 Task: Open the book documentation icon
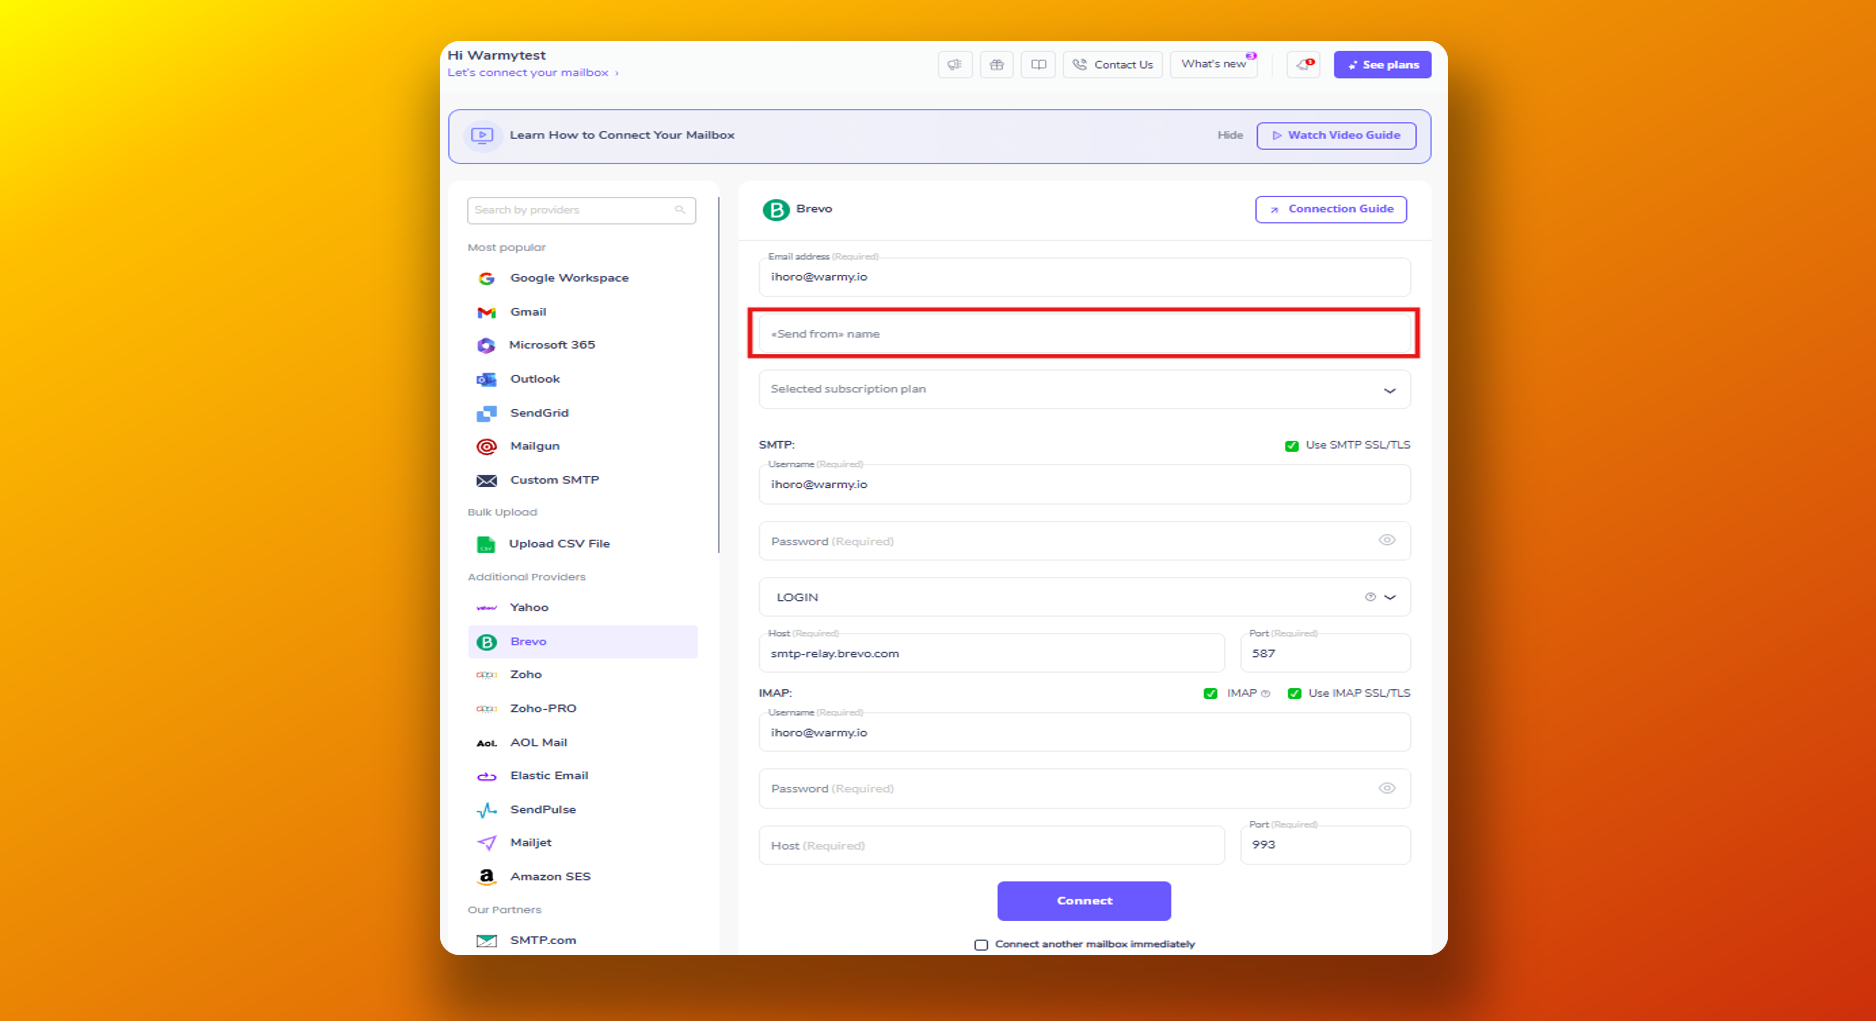(x=1038, y=65)
